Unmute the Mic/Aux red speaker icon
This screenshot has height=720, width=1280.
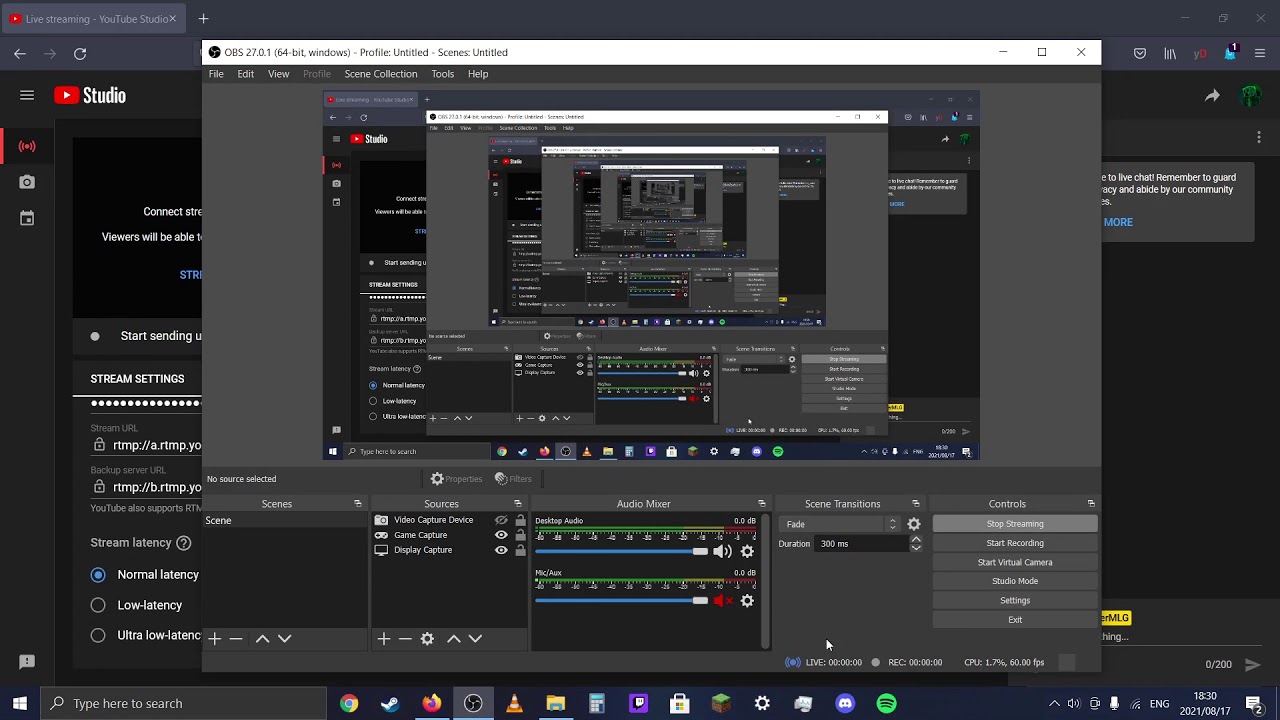click(722, 600)
